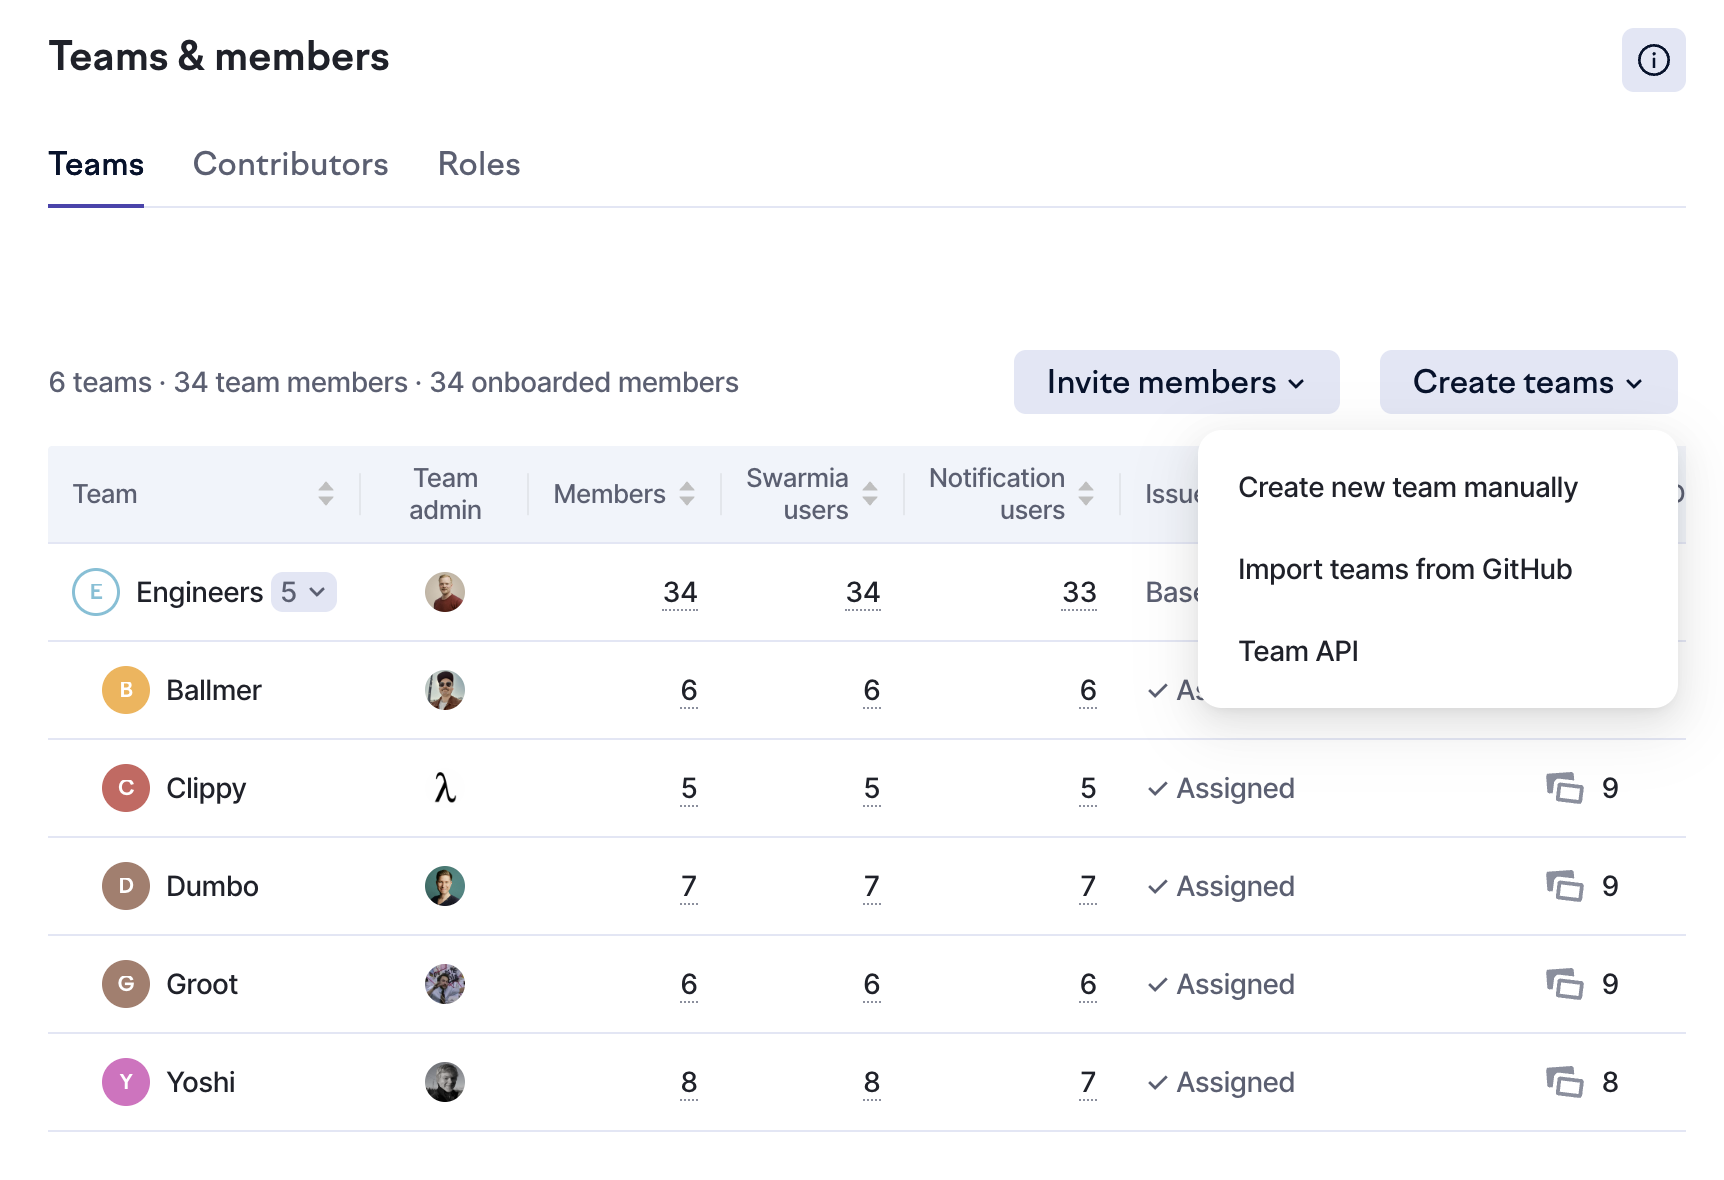Sort by Swarmia users column

tap(869, 494)
